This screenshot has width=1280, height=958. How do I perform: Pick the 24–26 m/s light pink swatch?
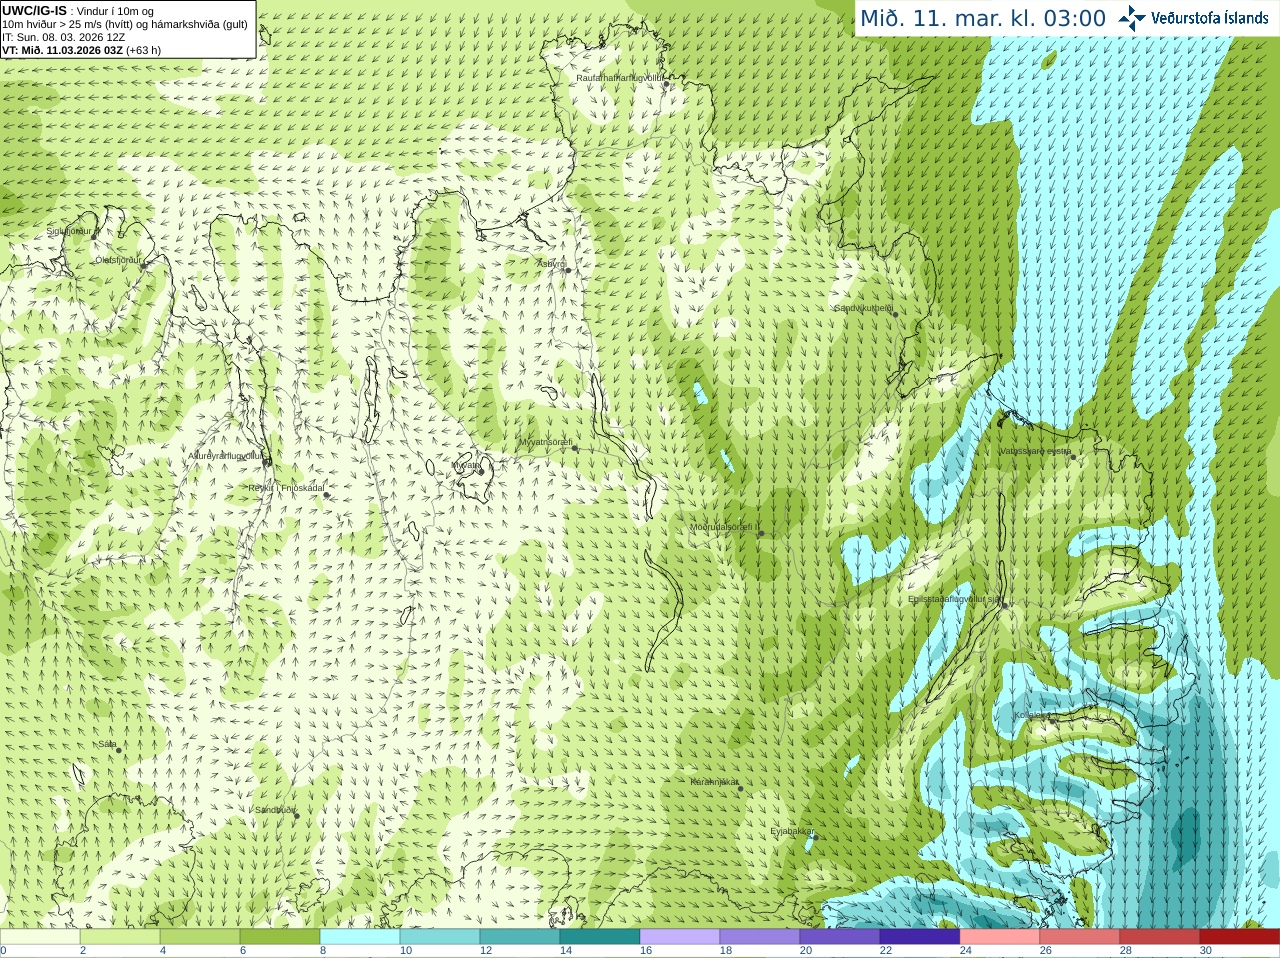(x=1000, y=937)
